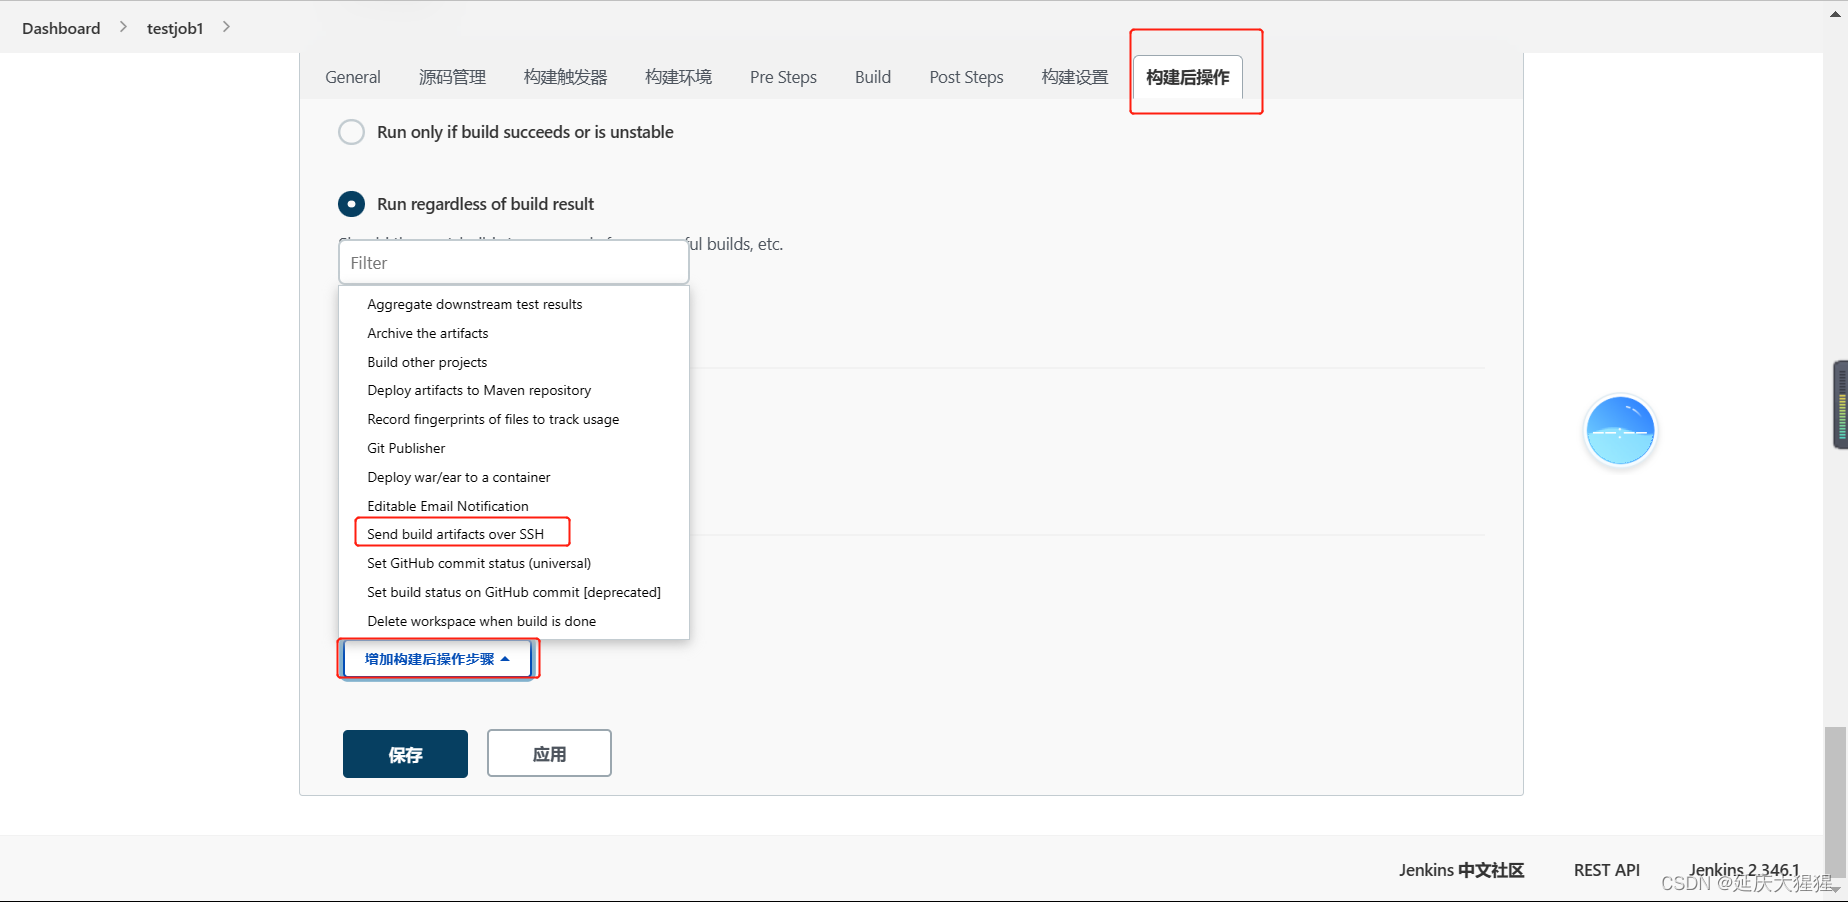Open Jenkins 中文社区 footer link
1848x902 pixels.
tap(1461, 870)
